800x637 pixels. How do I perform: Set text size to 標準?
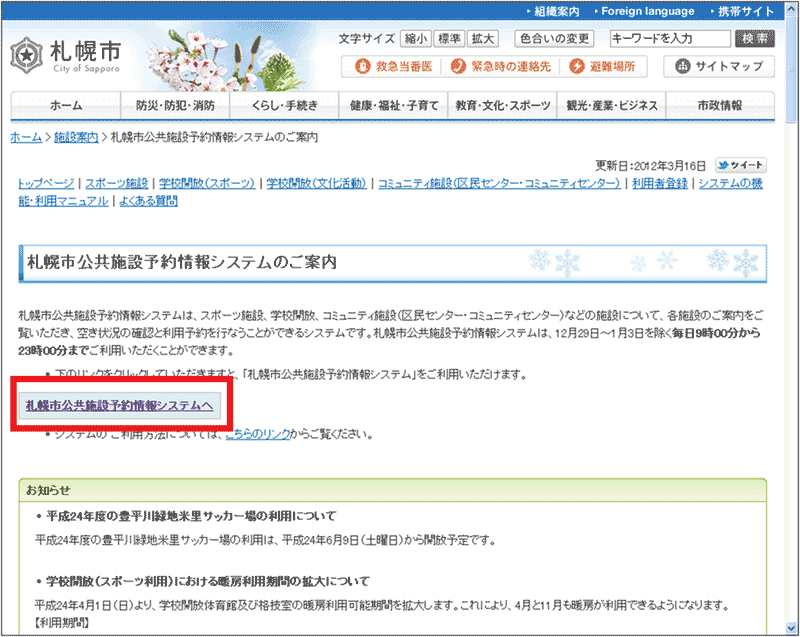[449, 39]
